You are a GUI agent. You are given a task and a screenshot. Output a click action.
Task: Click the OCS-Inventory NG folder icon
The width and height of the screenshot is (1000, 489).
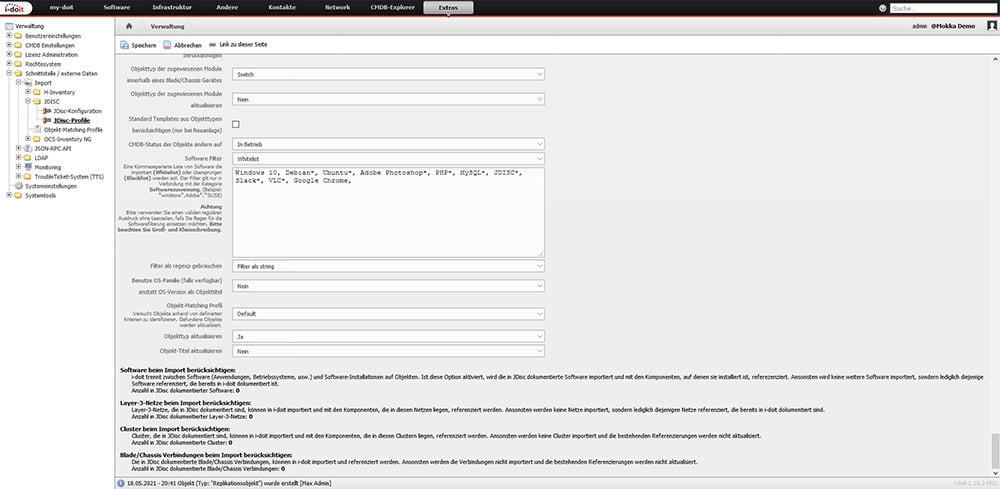(38, 139)
